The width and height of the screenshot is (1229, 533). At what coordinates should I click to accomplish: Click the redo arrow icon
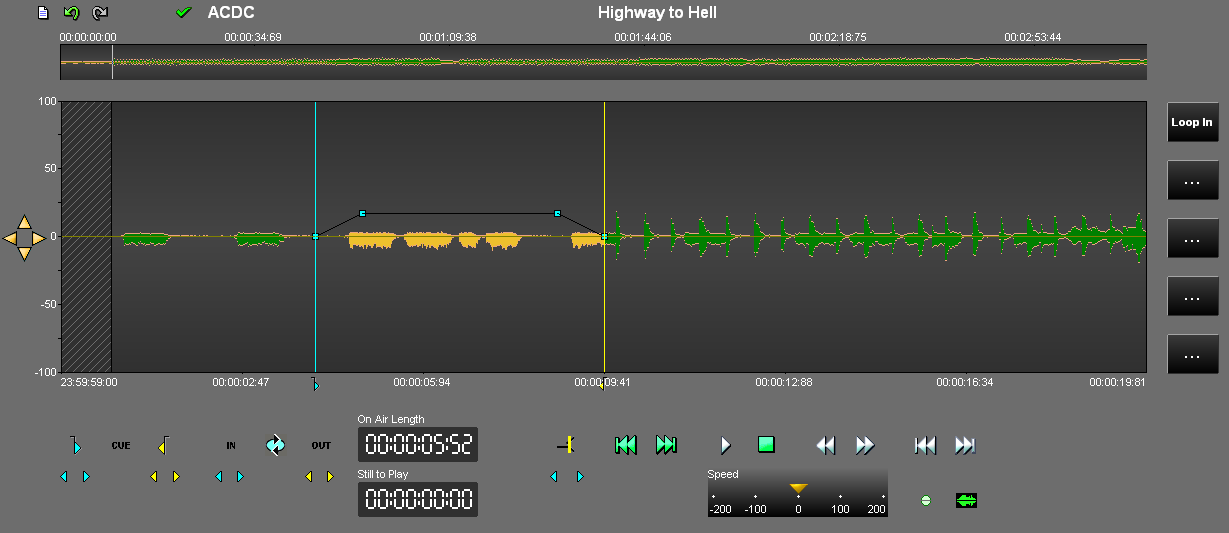tap(99, 13)
